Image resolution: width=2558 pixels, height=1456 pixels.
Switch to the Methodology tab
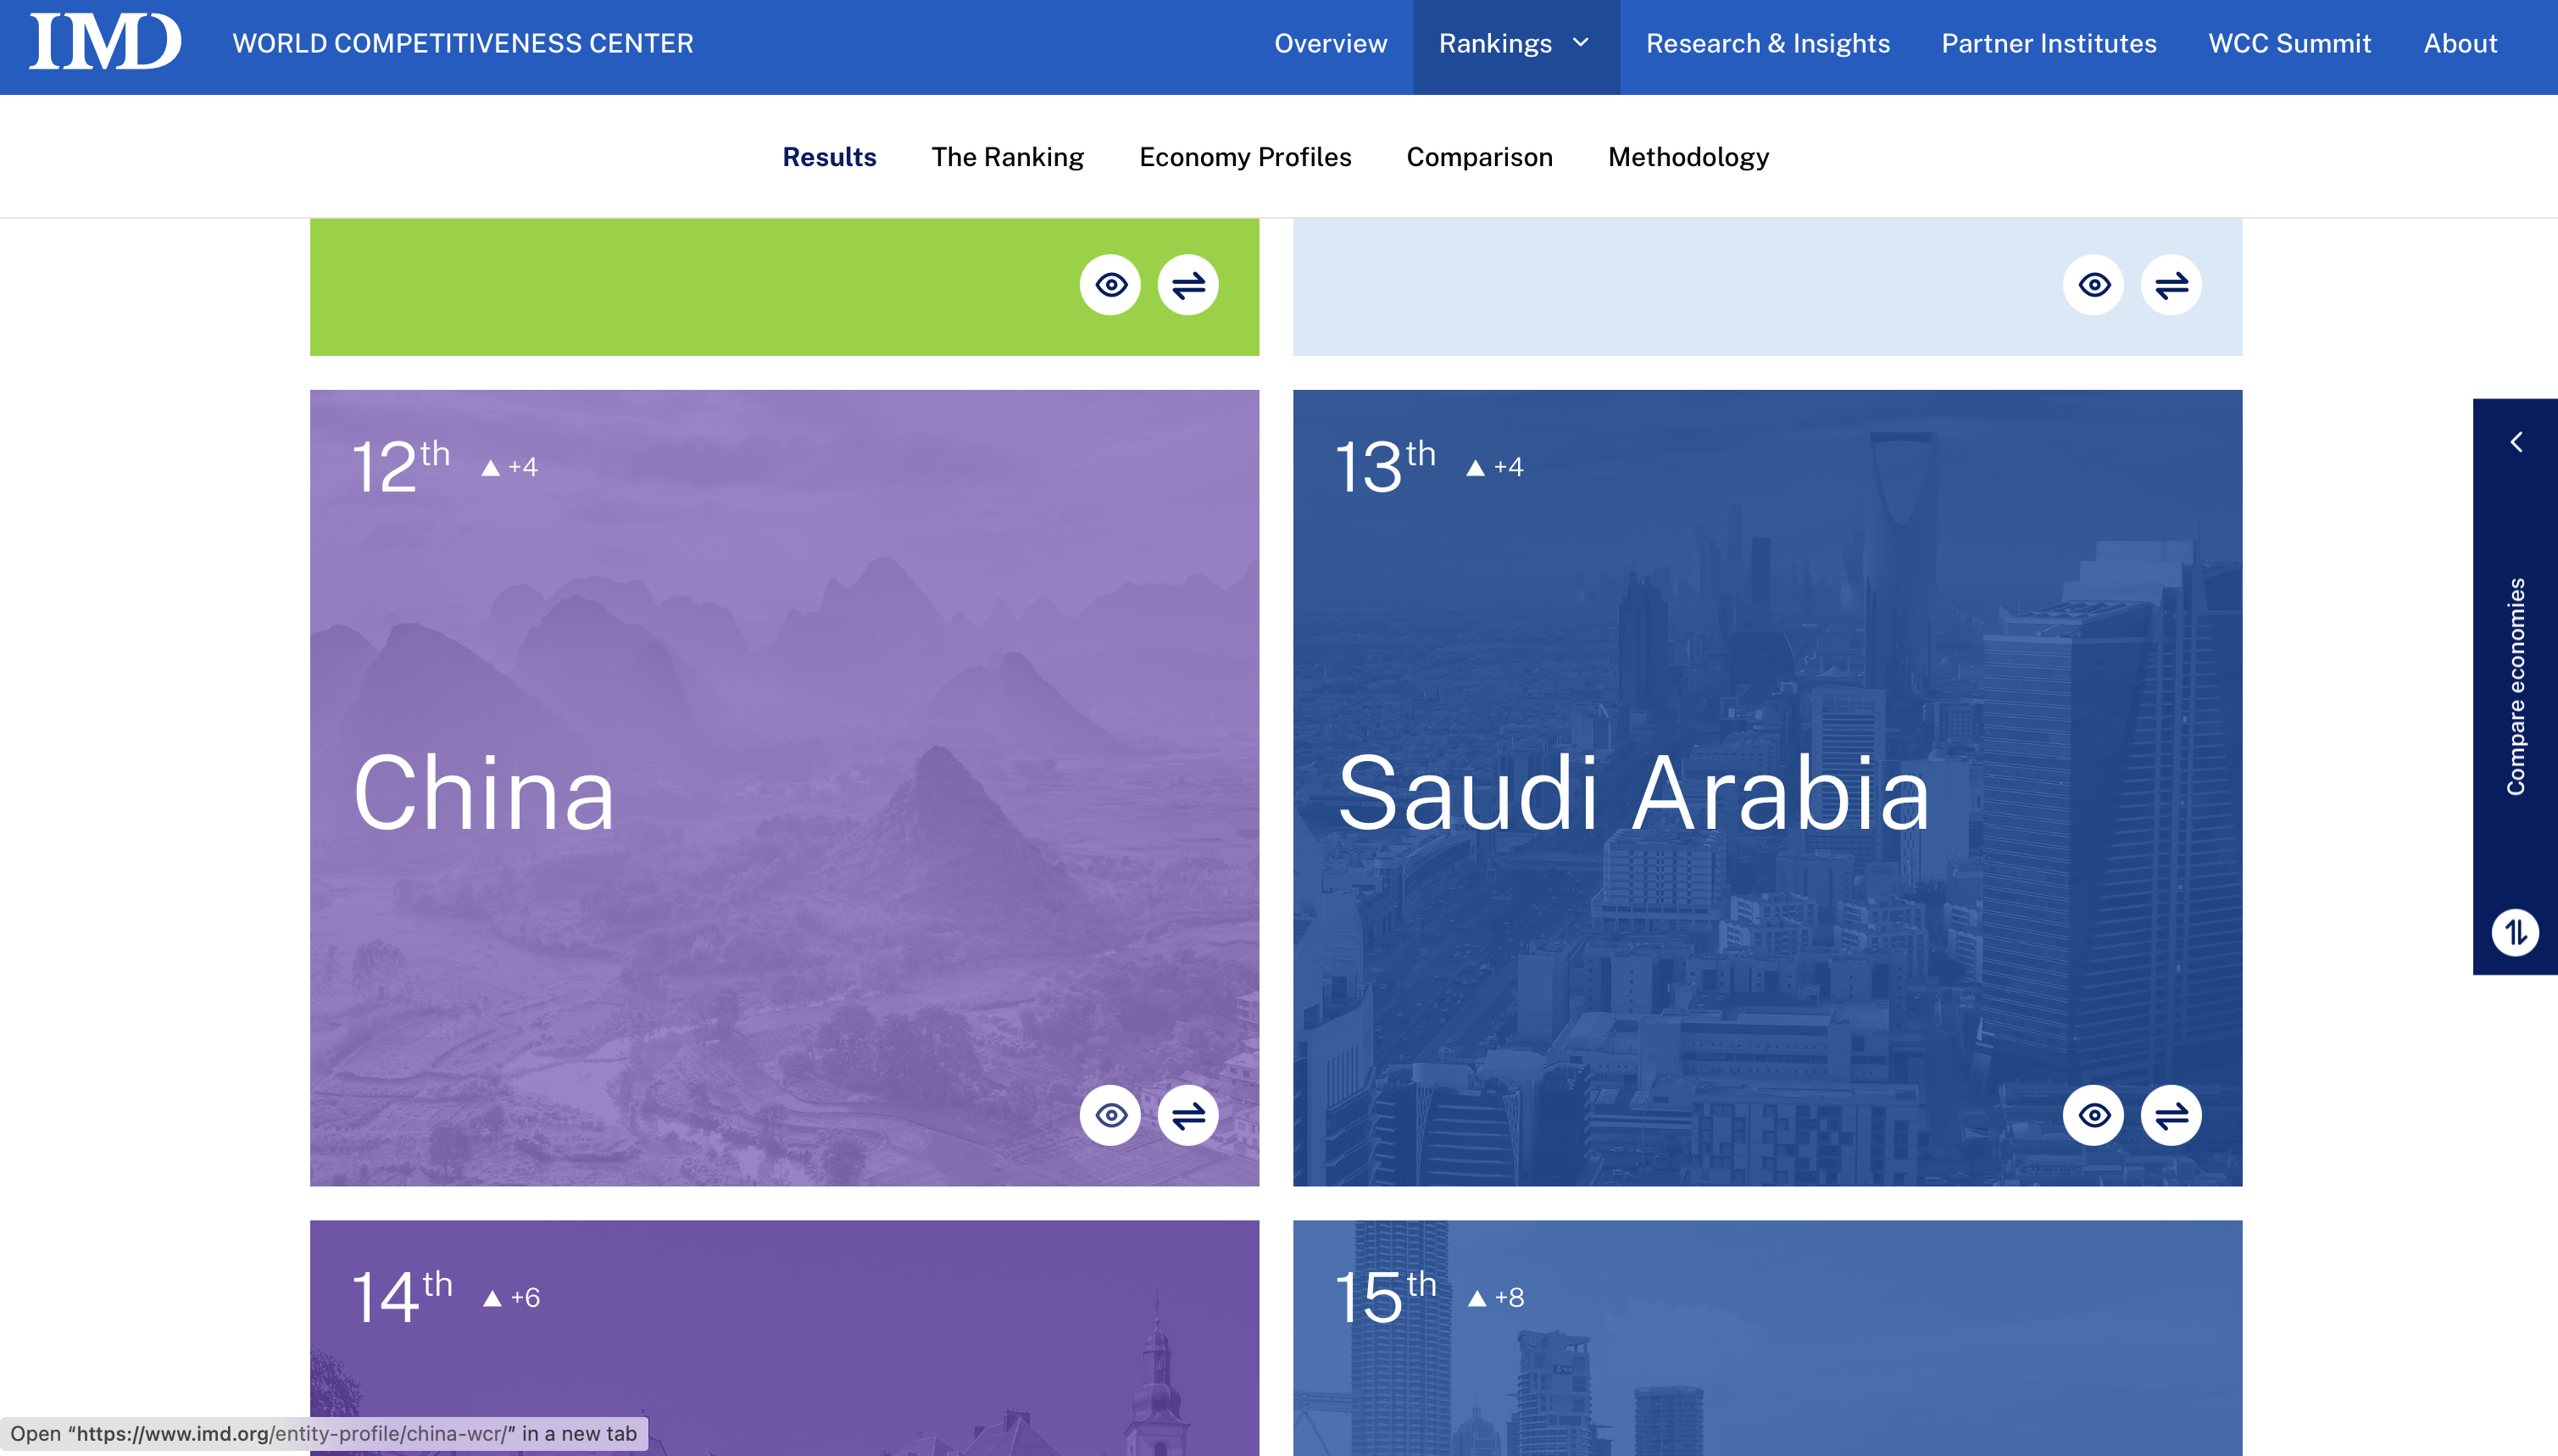[1688, 157]
